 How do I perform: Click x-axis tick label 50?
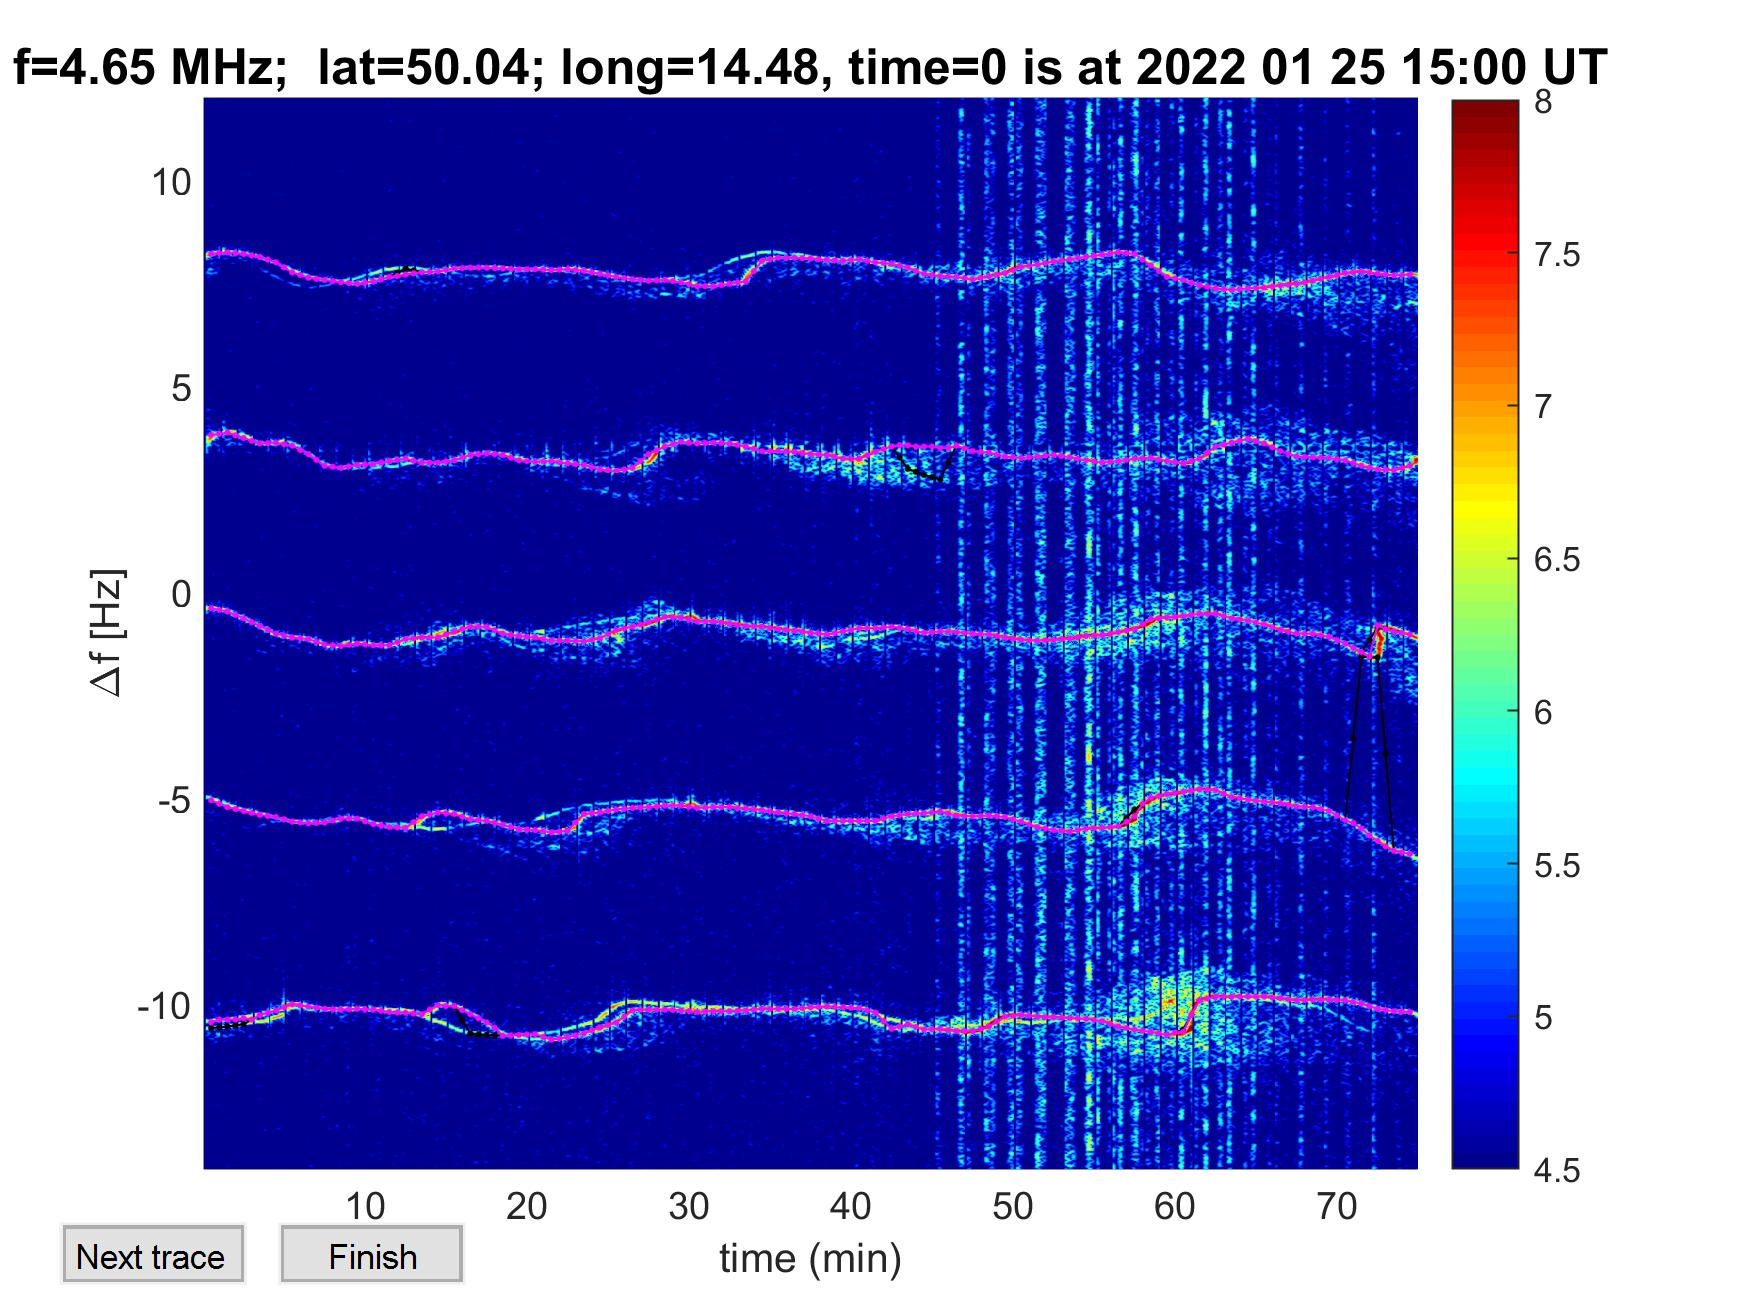coord(1013,1206)
